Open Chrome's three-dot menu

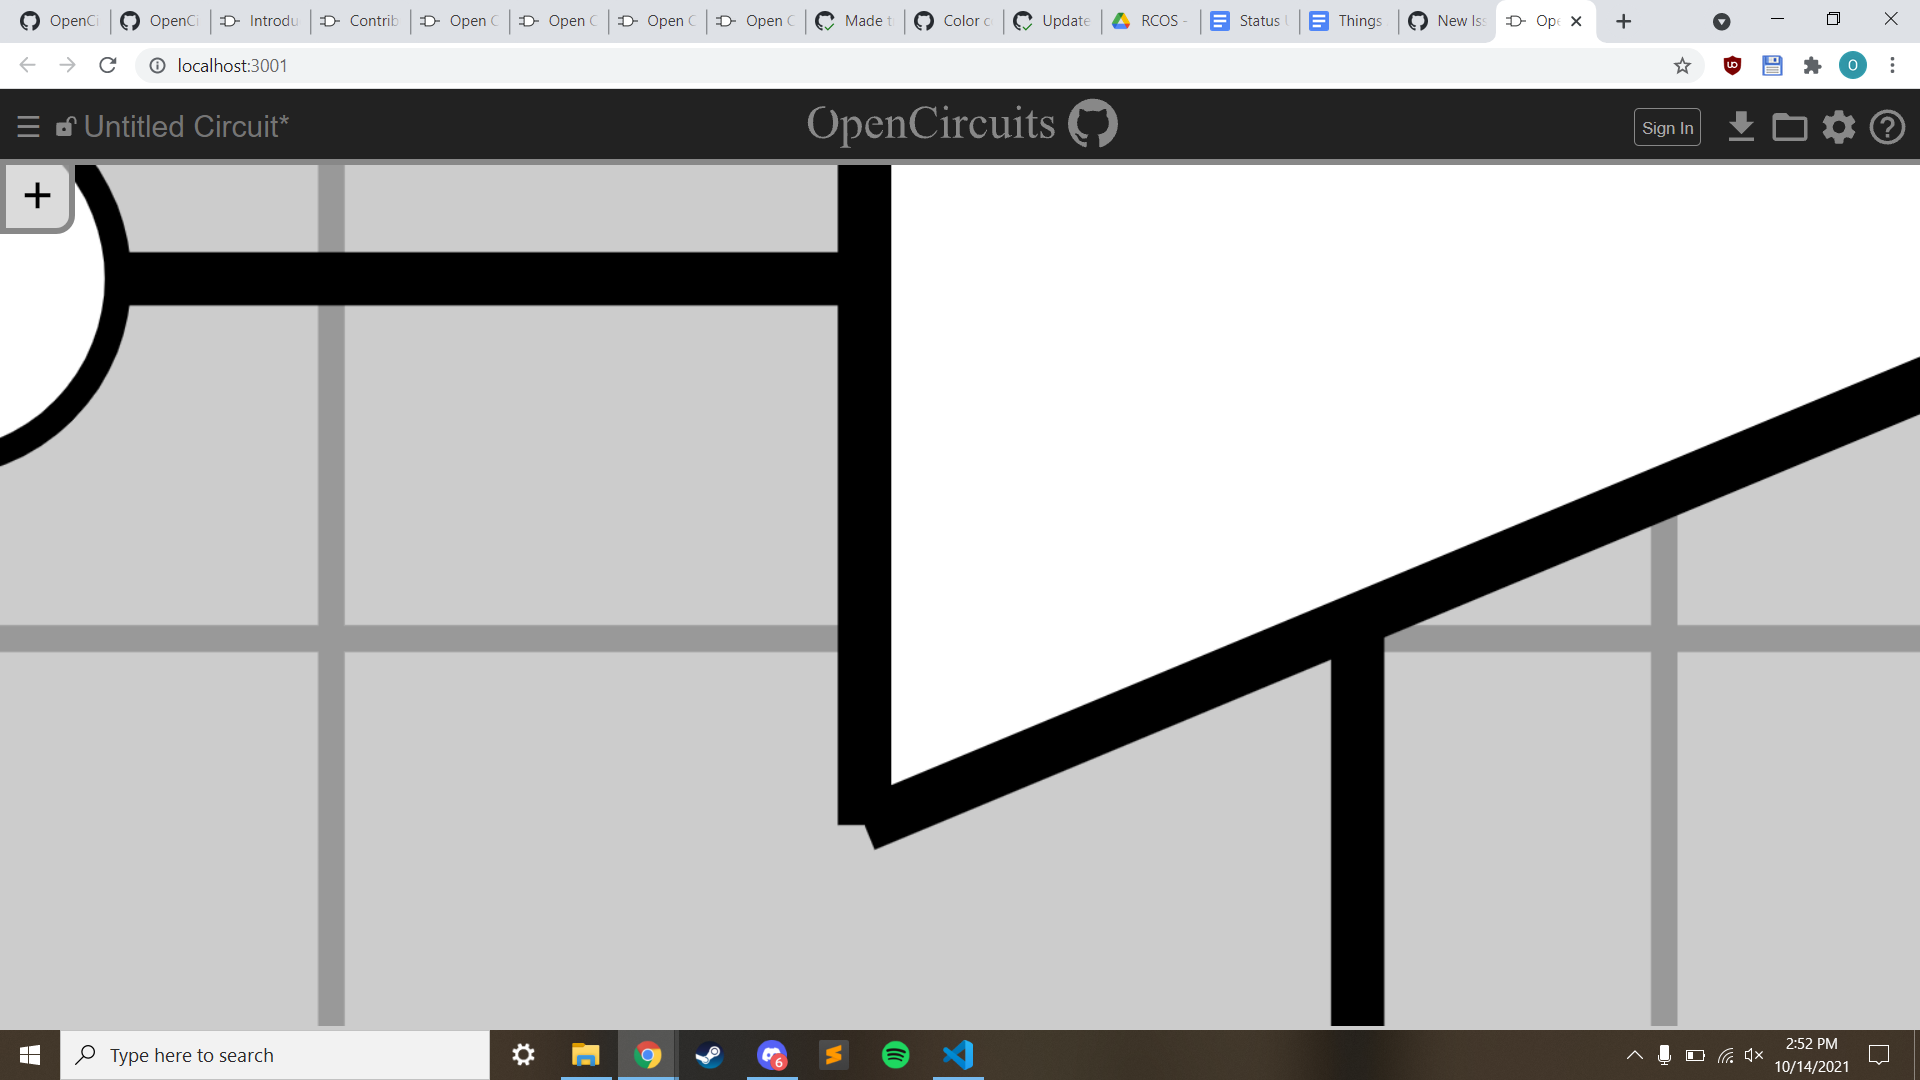click(1893, 65)
